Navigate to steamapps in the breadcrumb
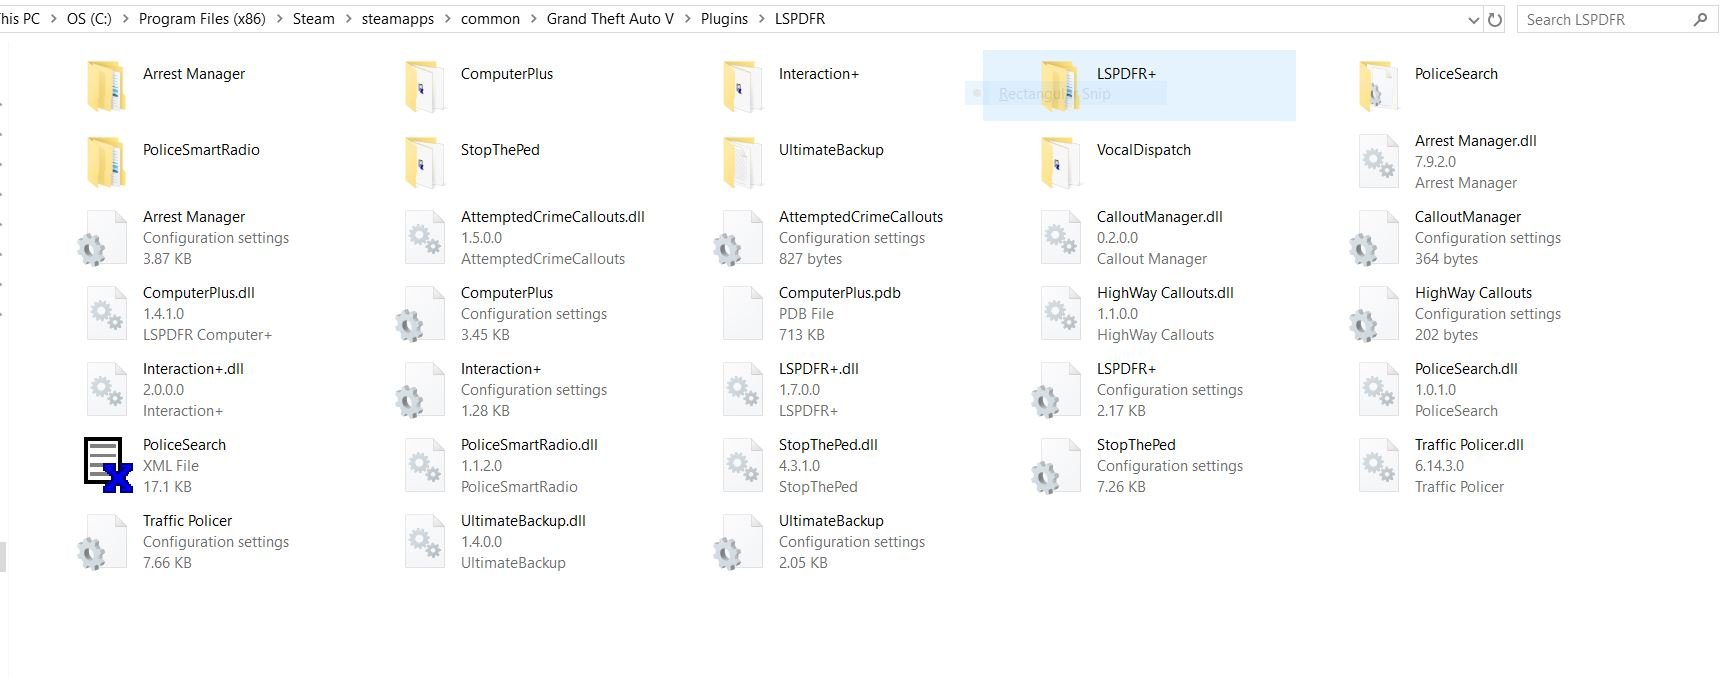The height and width of the screenshot is (678, 1731). point(398,19)
